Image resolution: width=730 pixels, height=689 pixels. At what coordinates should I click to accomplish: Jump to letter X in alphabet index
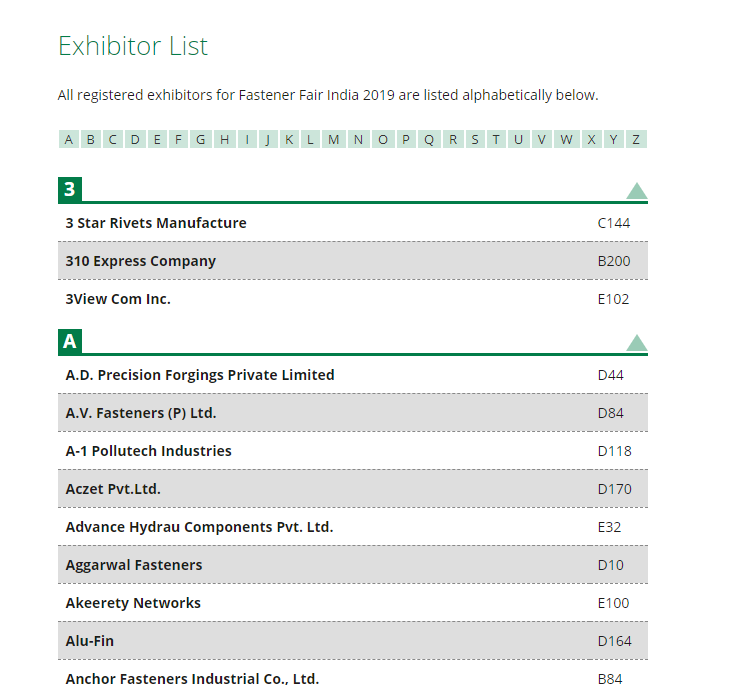click(592, 139)
